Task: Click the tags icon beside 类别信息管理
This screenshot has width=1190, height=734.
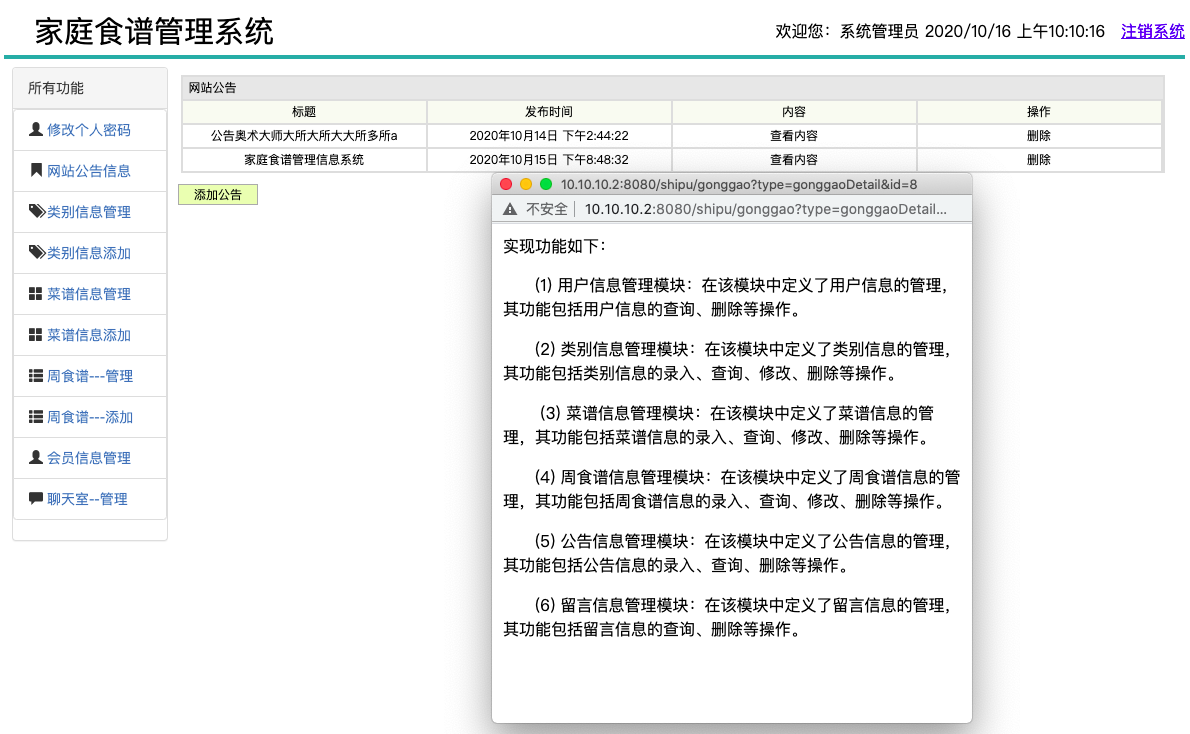Action: (x=36, y=211)
